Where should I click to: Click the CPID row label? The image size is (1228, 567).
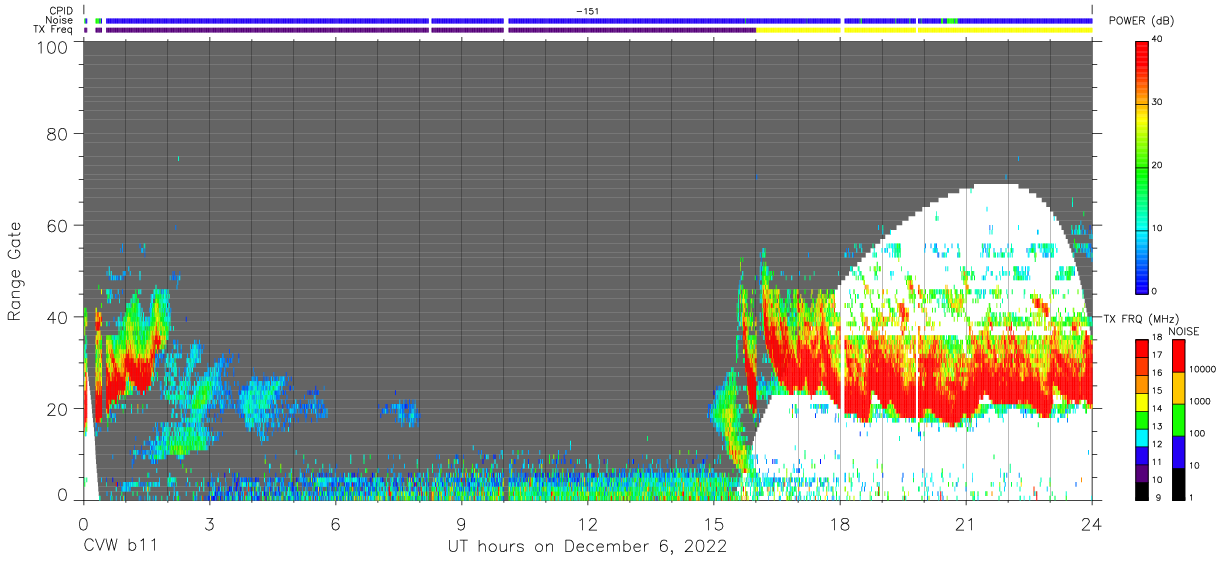tap(61, 11)
